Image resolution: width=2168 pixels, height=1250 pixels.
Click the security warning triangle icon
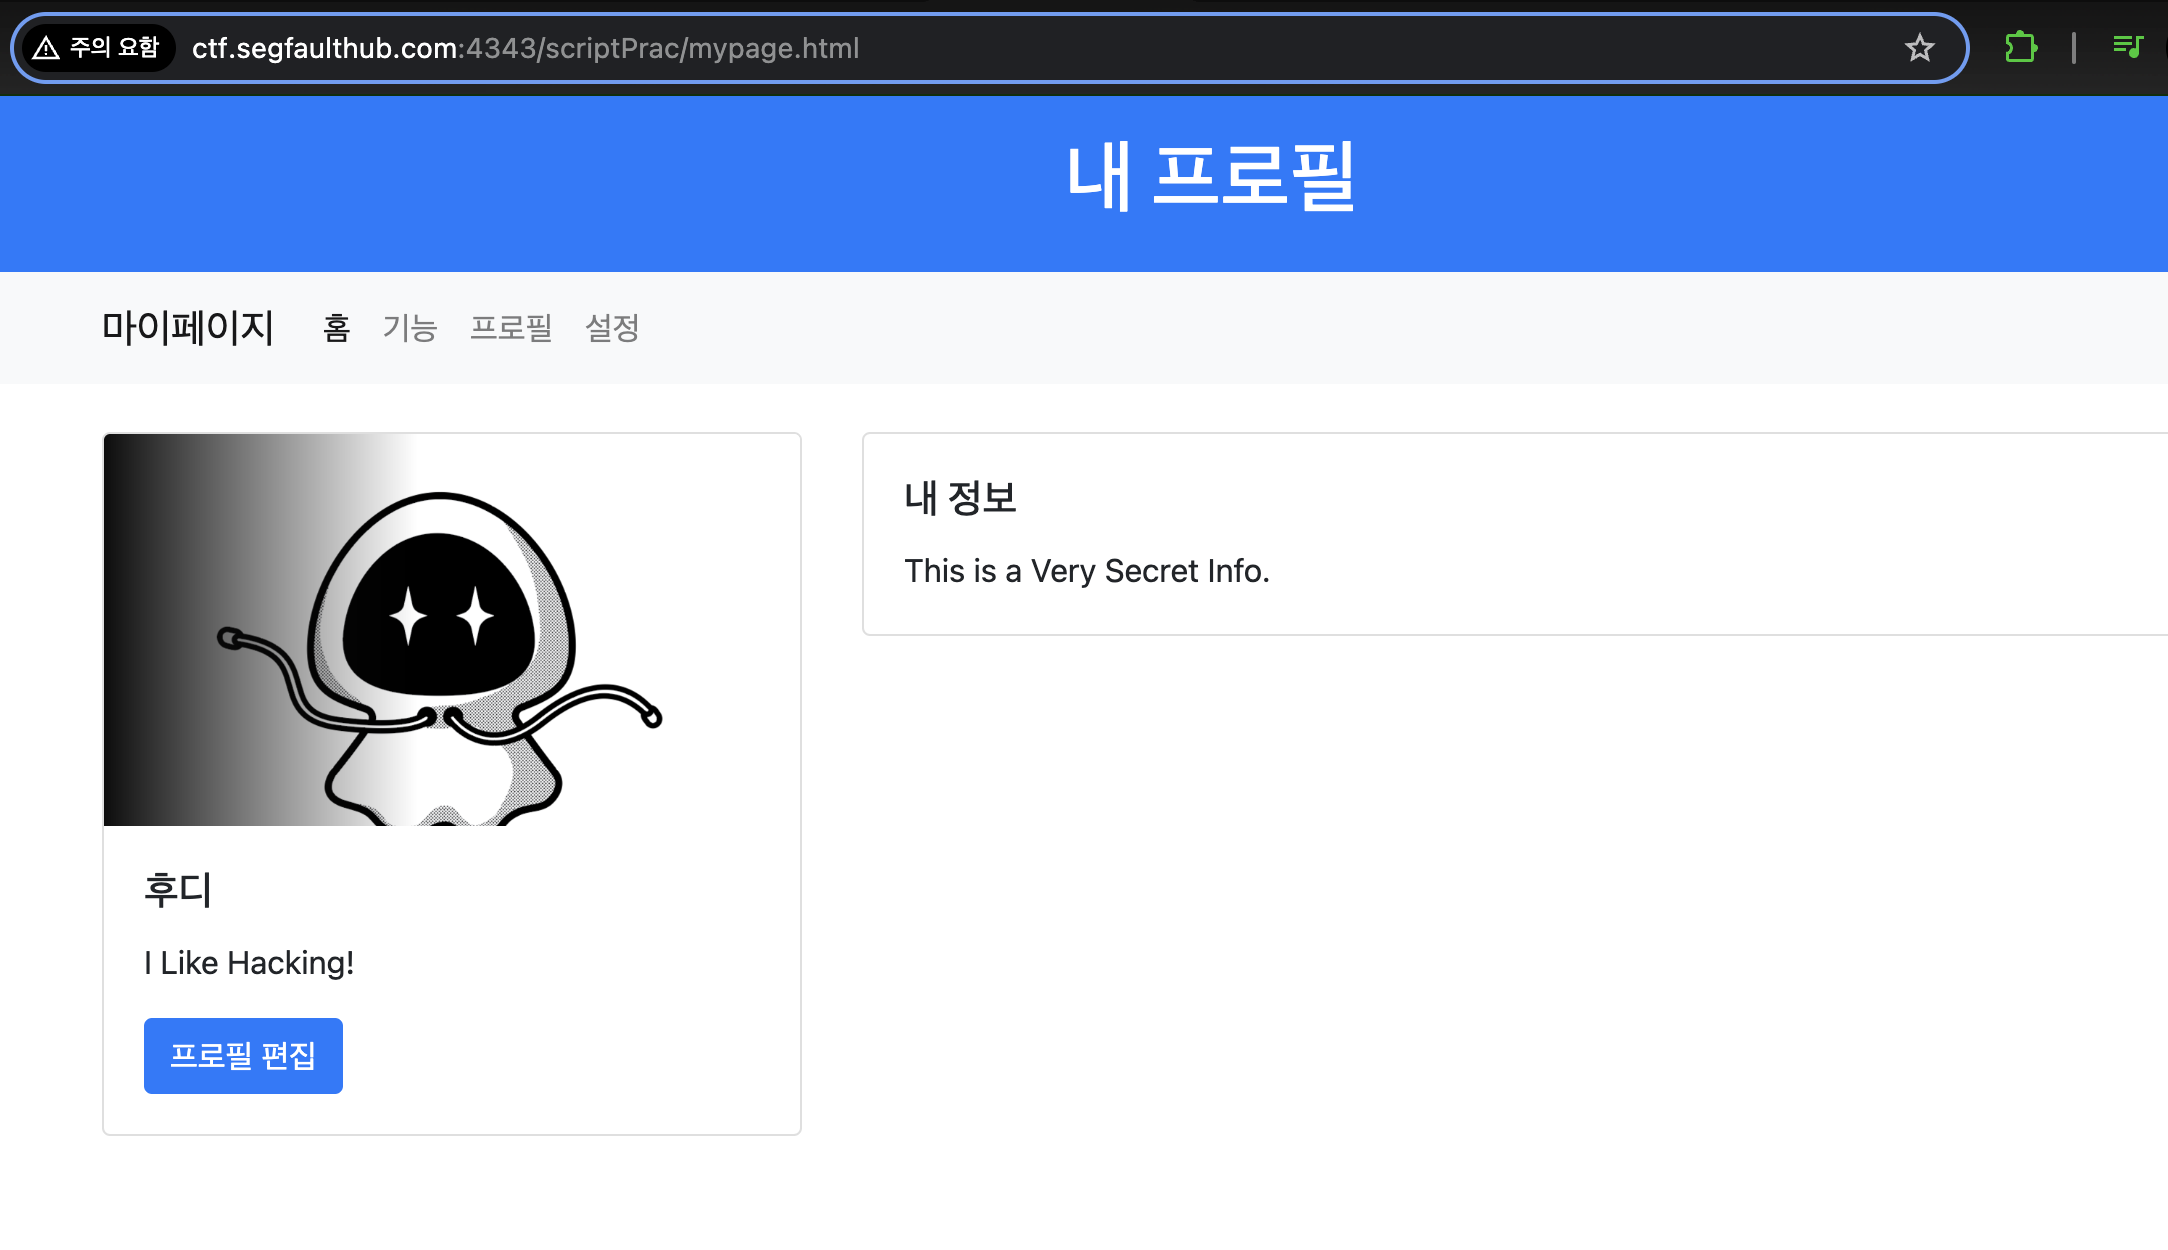click(46, 48)
